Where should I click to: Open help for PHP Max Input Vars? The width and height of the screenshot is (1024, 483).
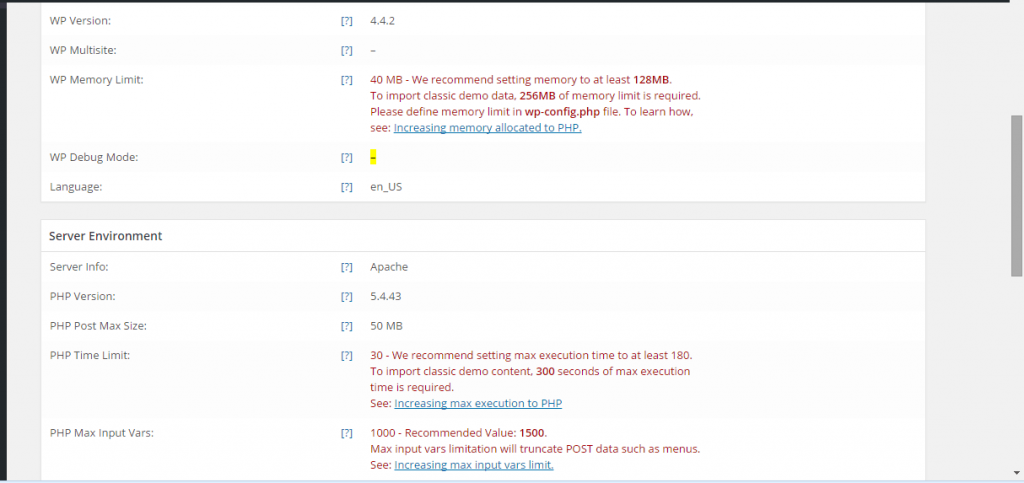pos(346,434)
